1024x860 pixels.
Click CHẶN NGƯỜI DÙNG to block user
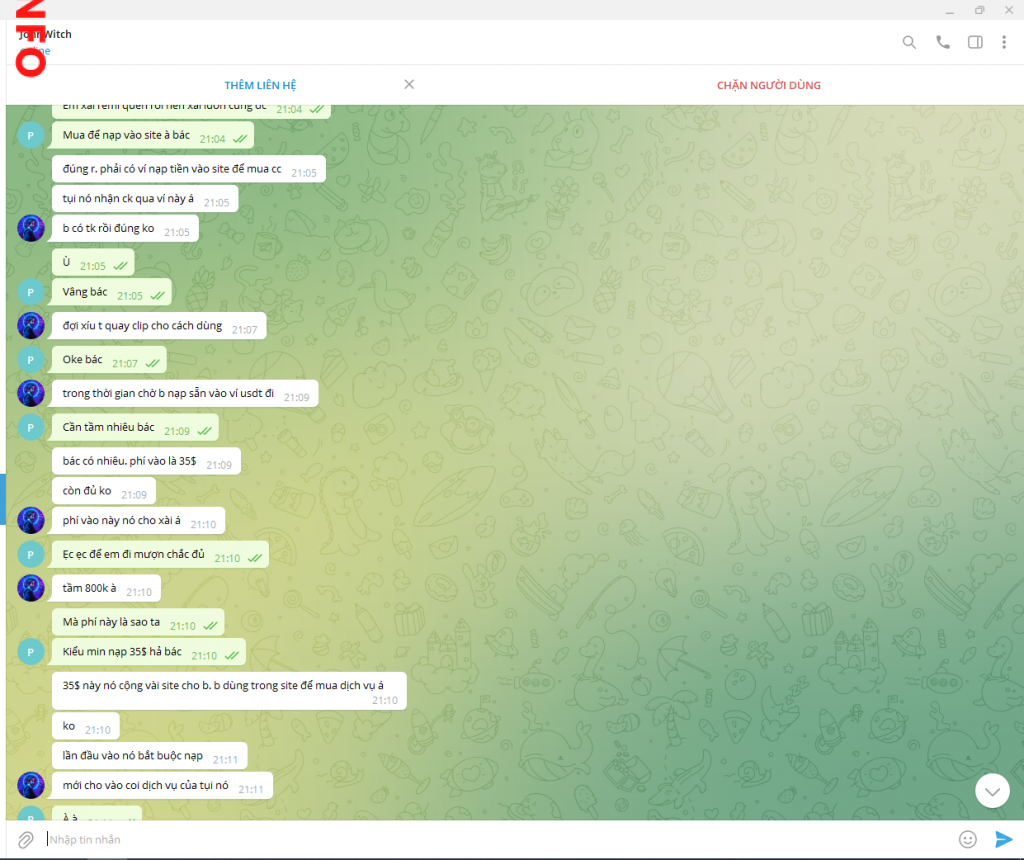point(768,85)
